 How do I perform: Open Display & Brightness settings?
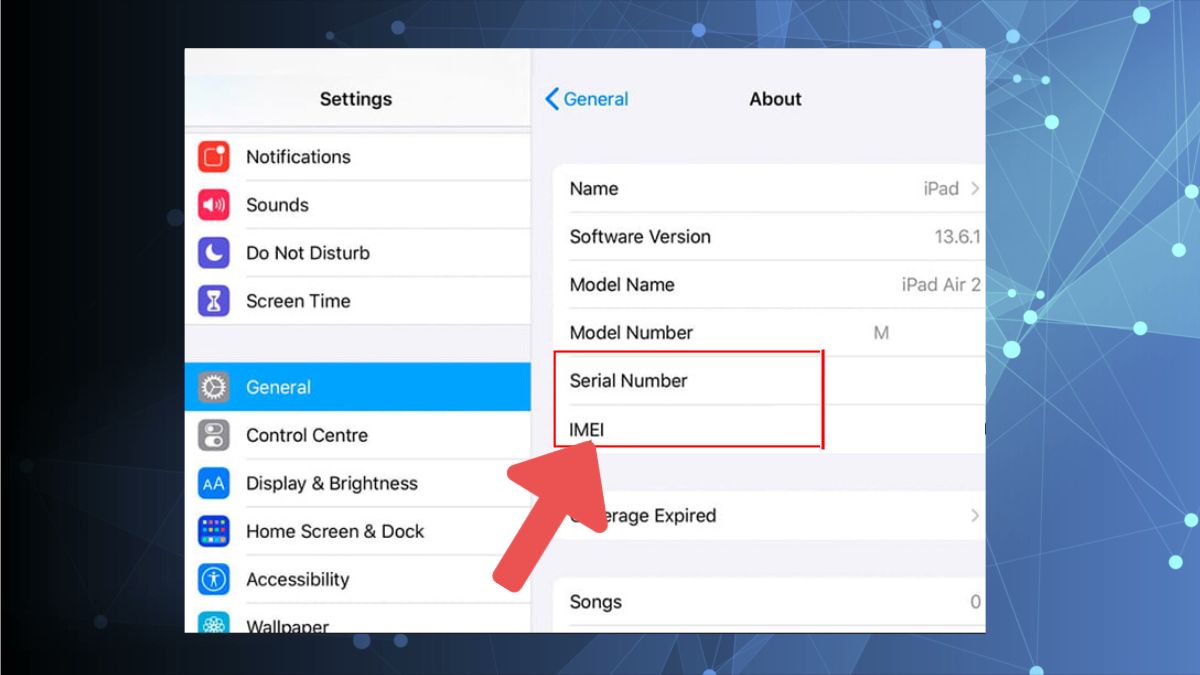coord(358,484)
